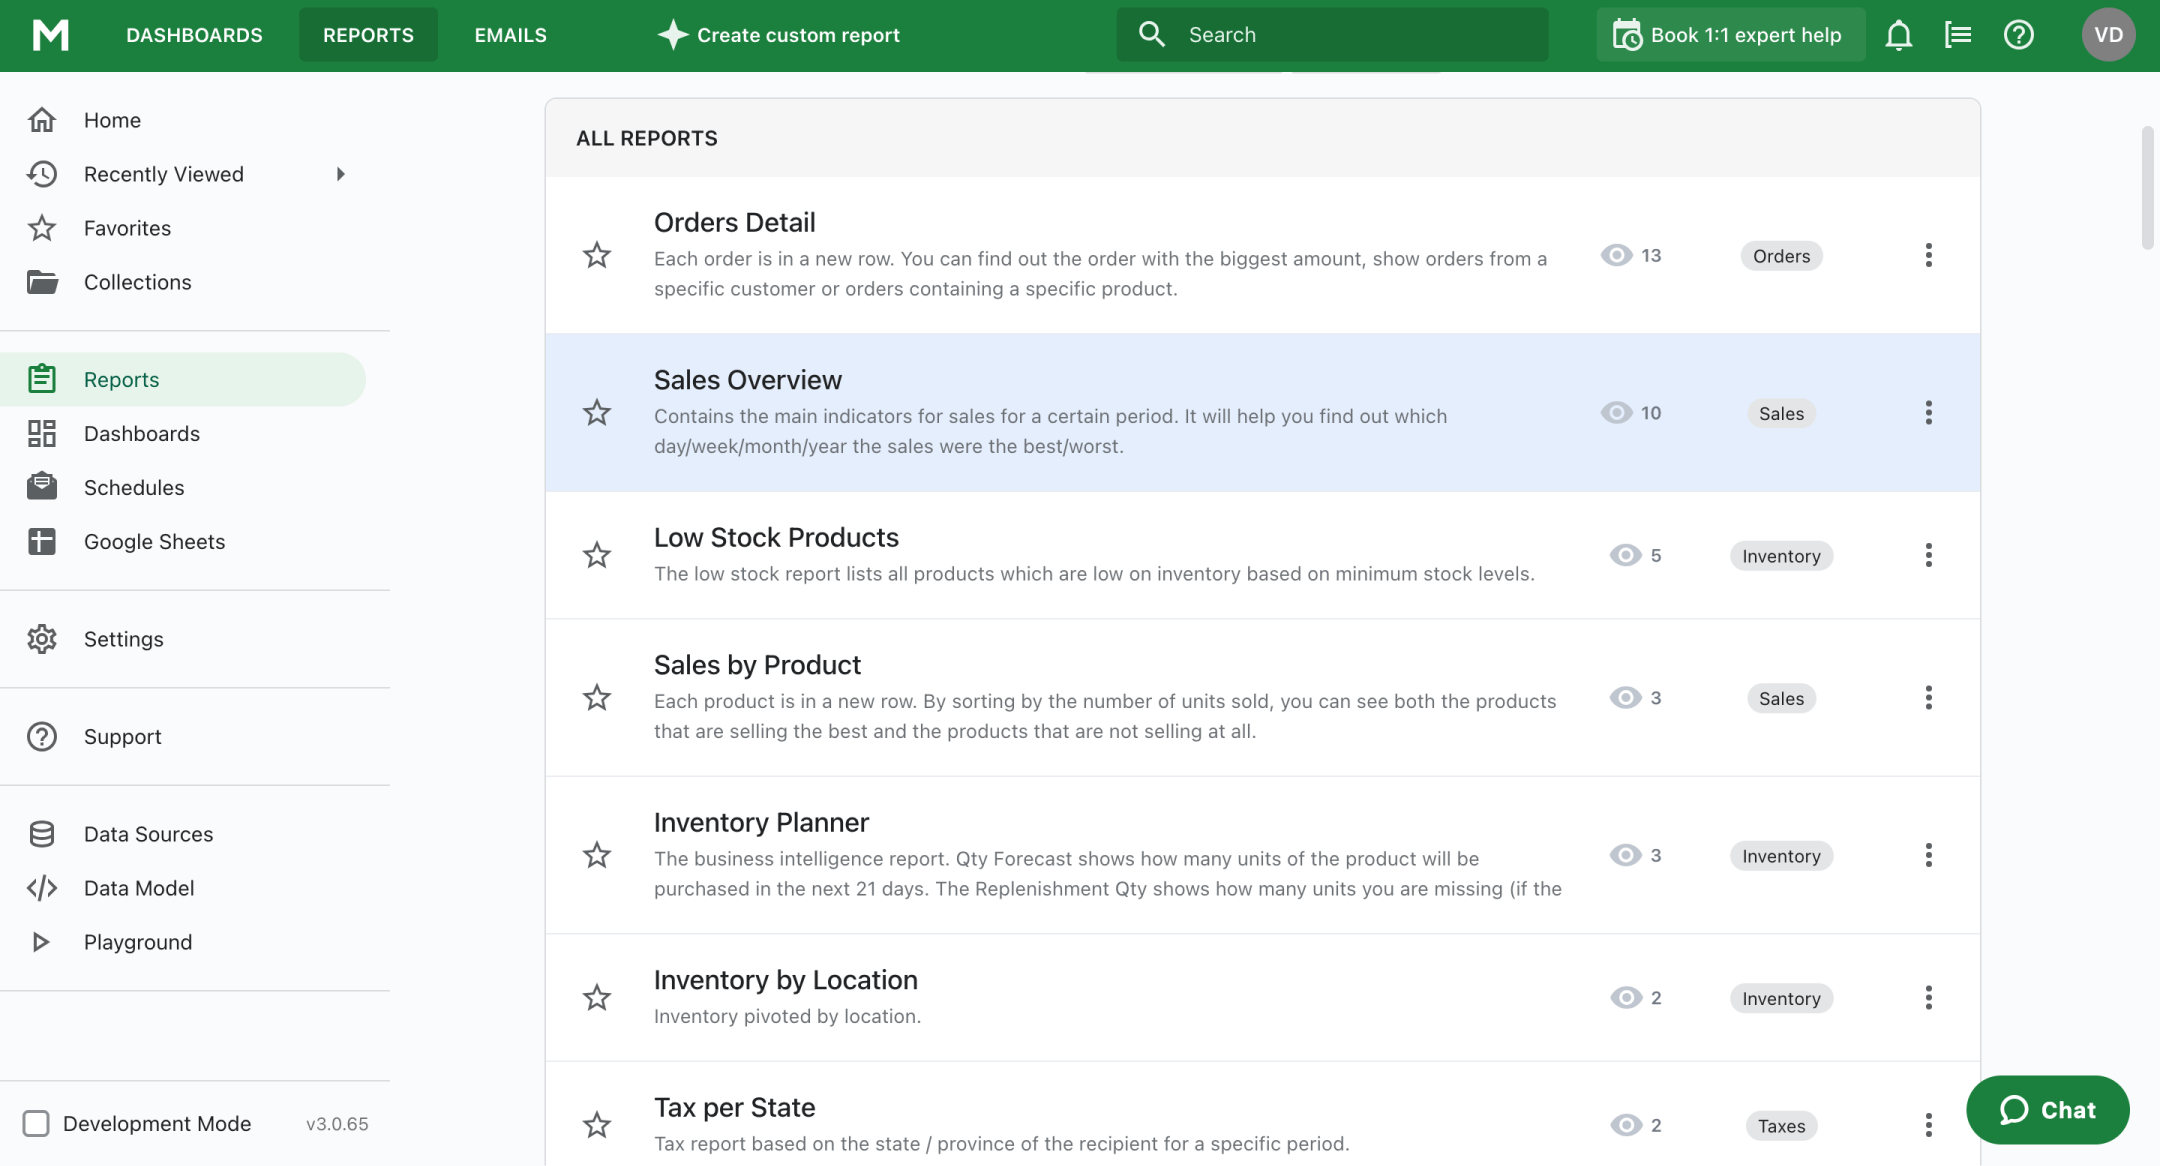Click the notifications bell icon

click(x=1898, y=35)
